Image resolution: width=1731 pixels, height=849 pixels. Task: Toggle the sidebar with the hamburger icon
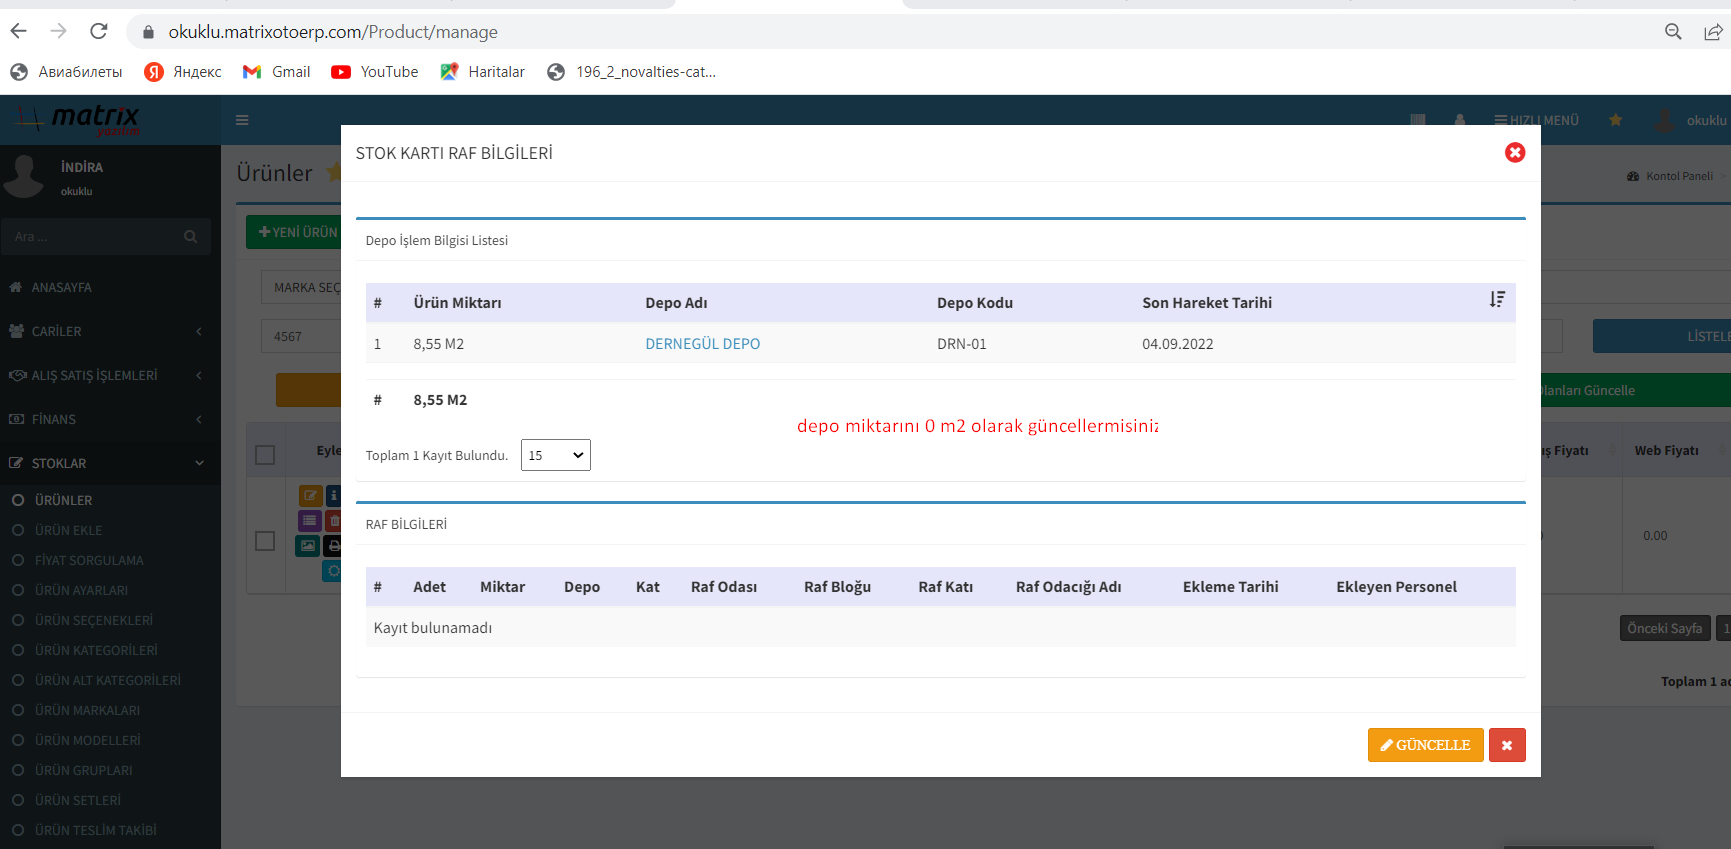242,120
